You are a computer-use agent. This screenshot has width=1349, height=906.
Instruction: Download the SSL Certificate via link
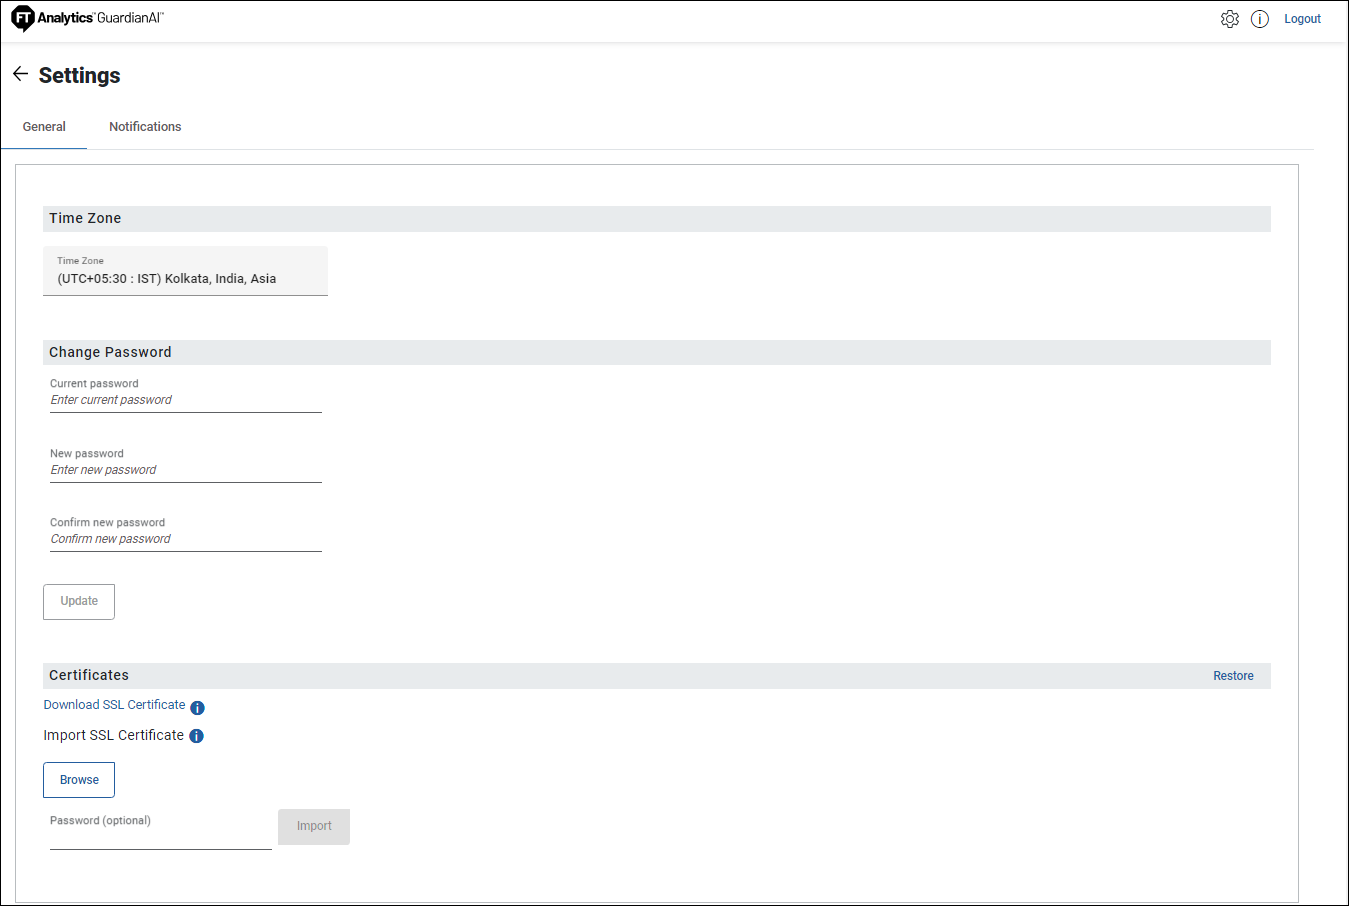(x=114, y=705)
